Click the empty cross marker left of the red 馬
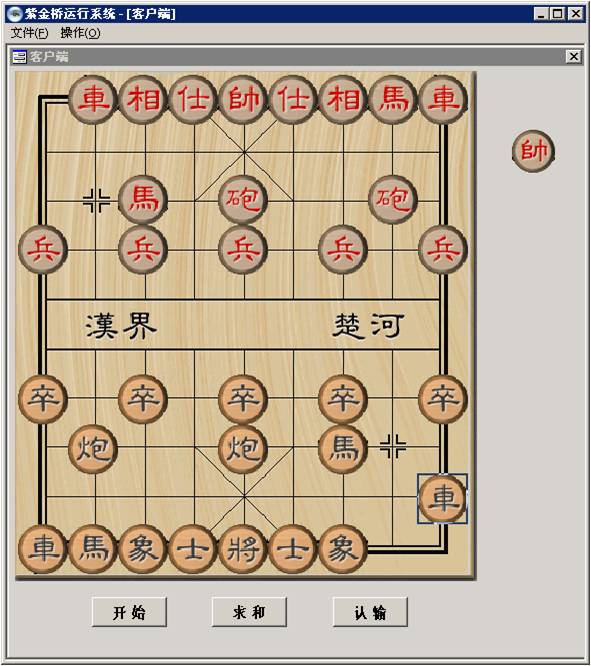Image resolution: width=591 pixels, height=666 pixels. [96, 200]
